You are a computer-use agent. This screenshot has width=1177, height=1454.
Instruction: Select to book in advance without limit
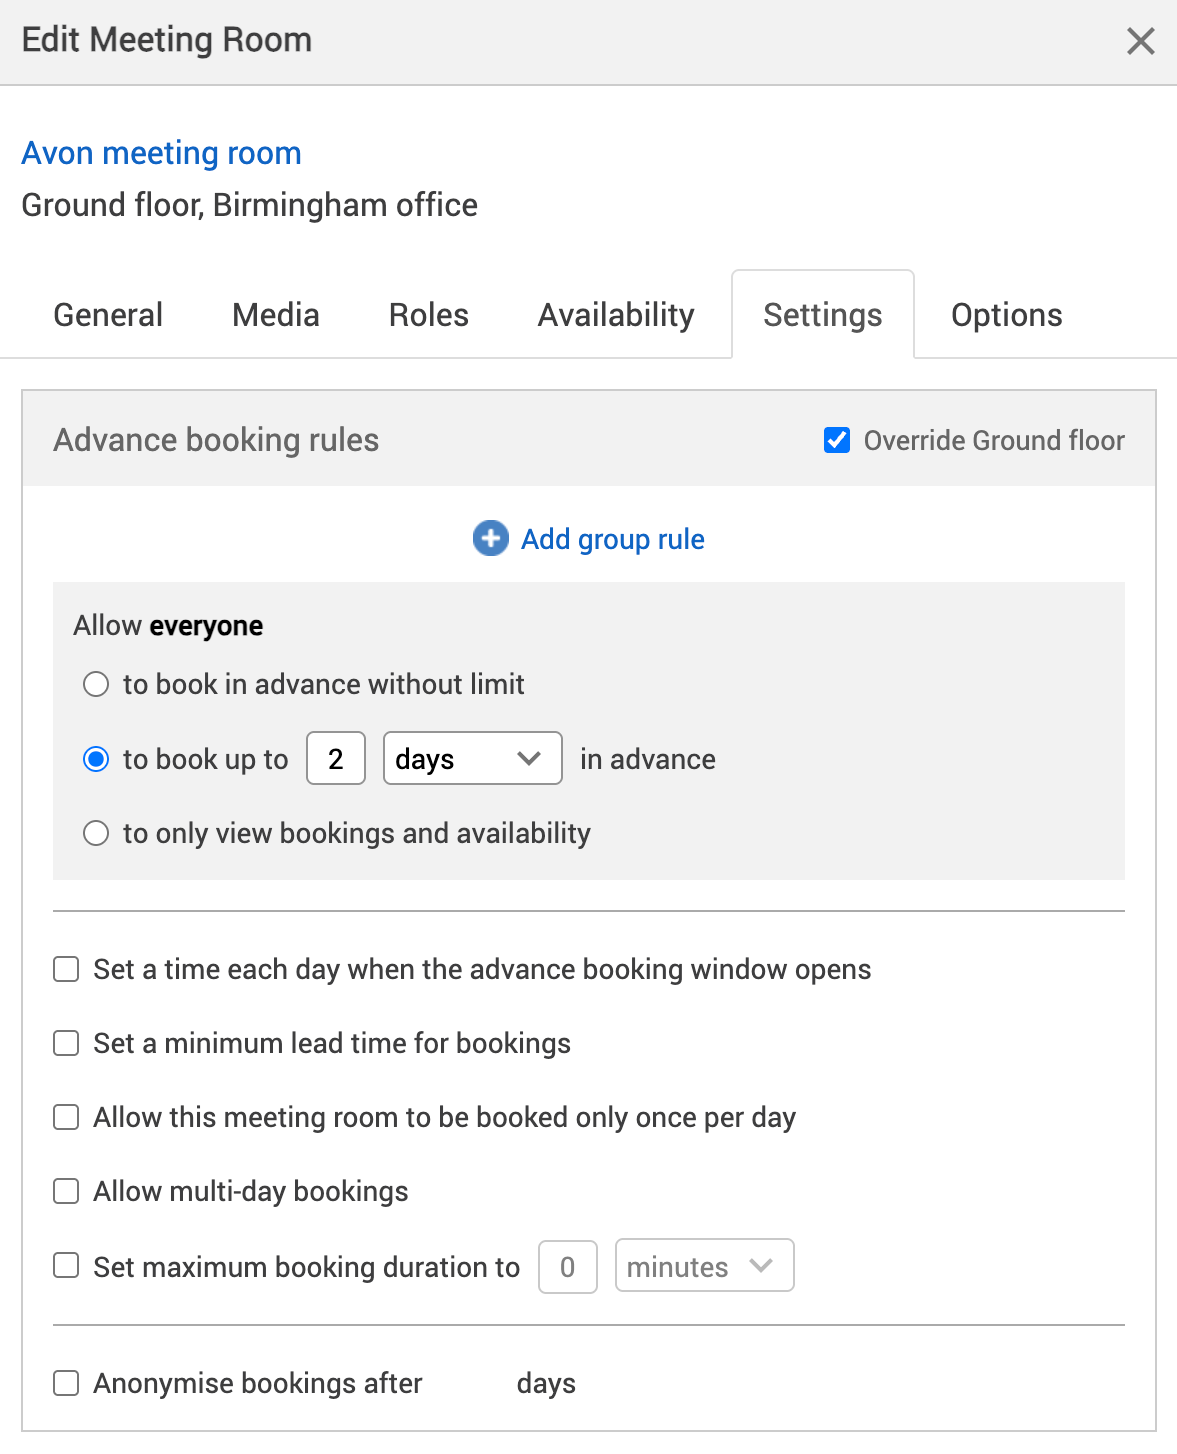(x=96, y=684)
